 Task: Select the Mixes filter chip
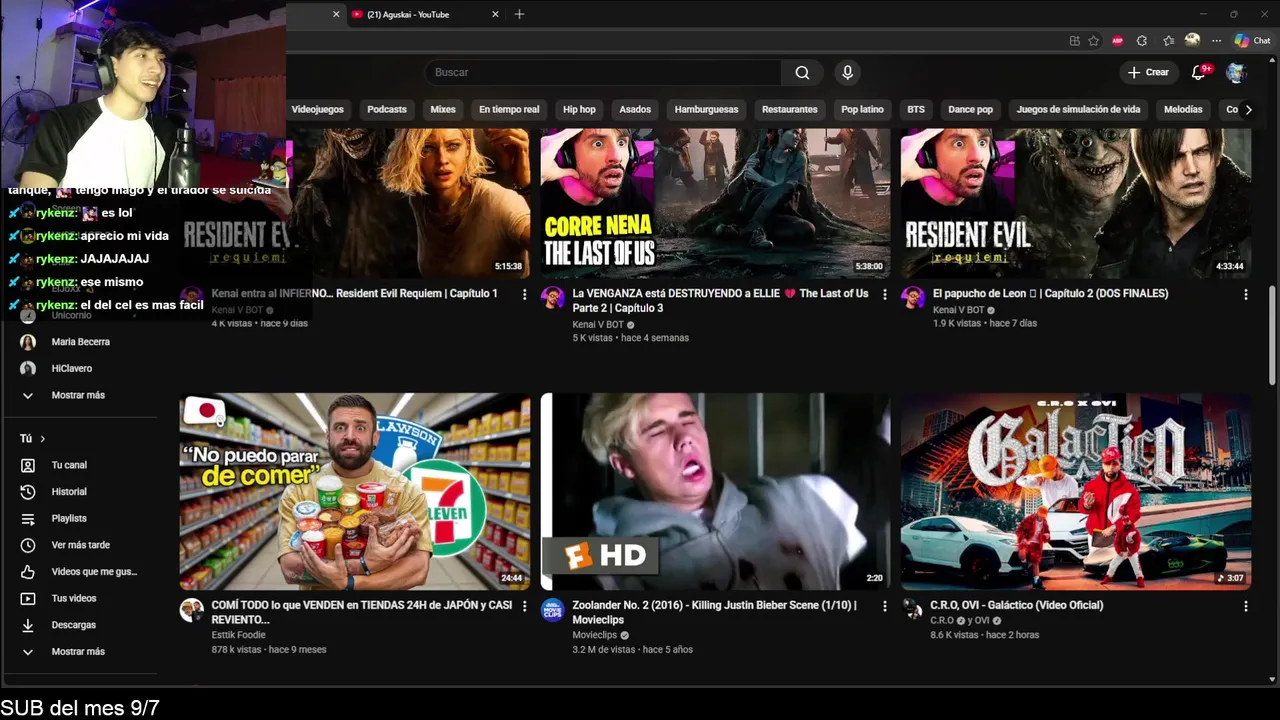click(x=443, y=109)
